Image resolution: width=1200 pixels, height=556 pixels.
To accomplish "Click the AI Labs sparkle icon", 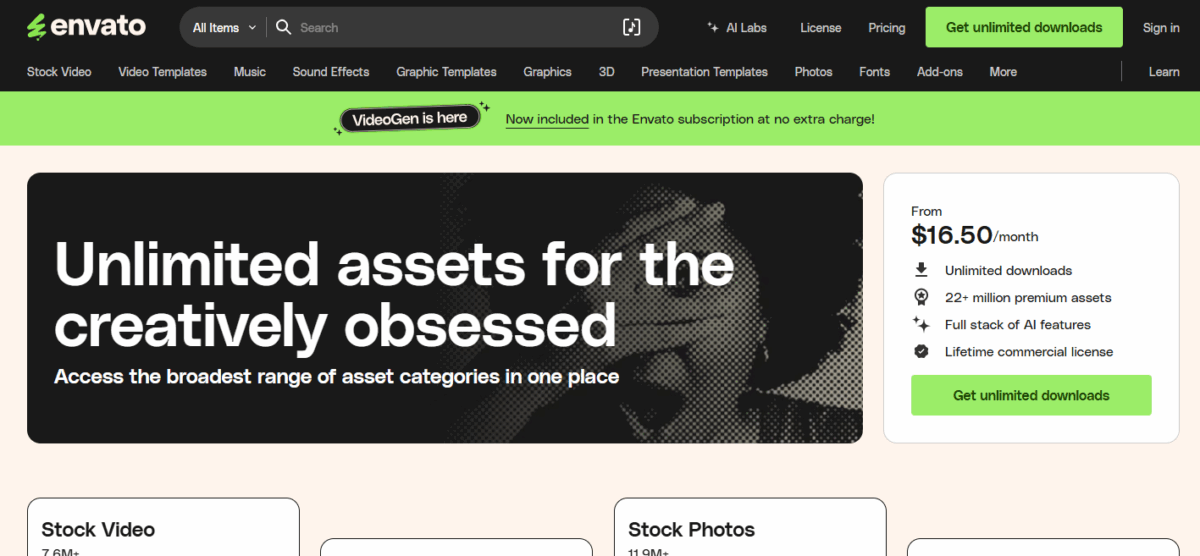I will point(713,28).
